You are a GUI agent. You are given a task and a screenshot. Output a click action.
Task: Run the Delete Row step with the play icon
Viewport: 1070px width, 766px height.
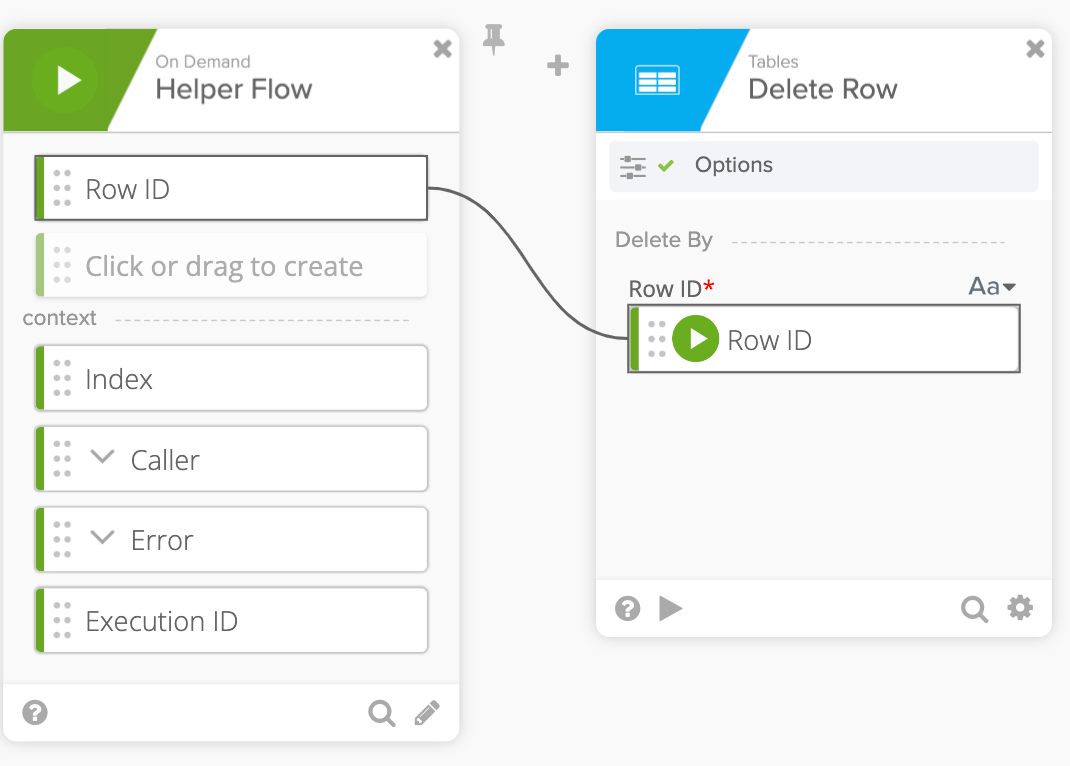pos(670,608)
